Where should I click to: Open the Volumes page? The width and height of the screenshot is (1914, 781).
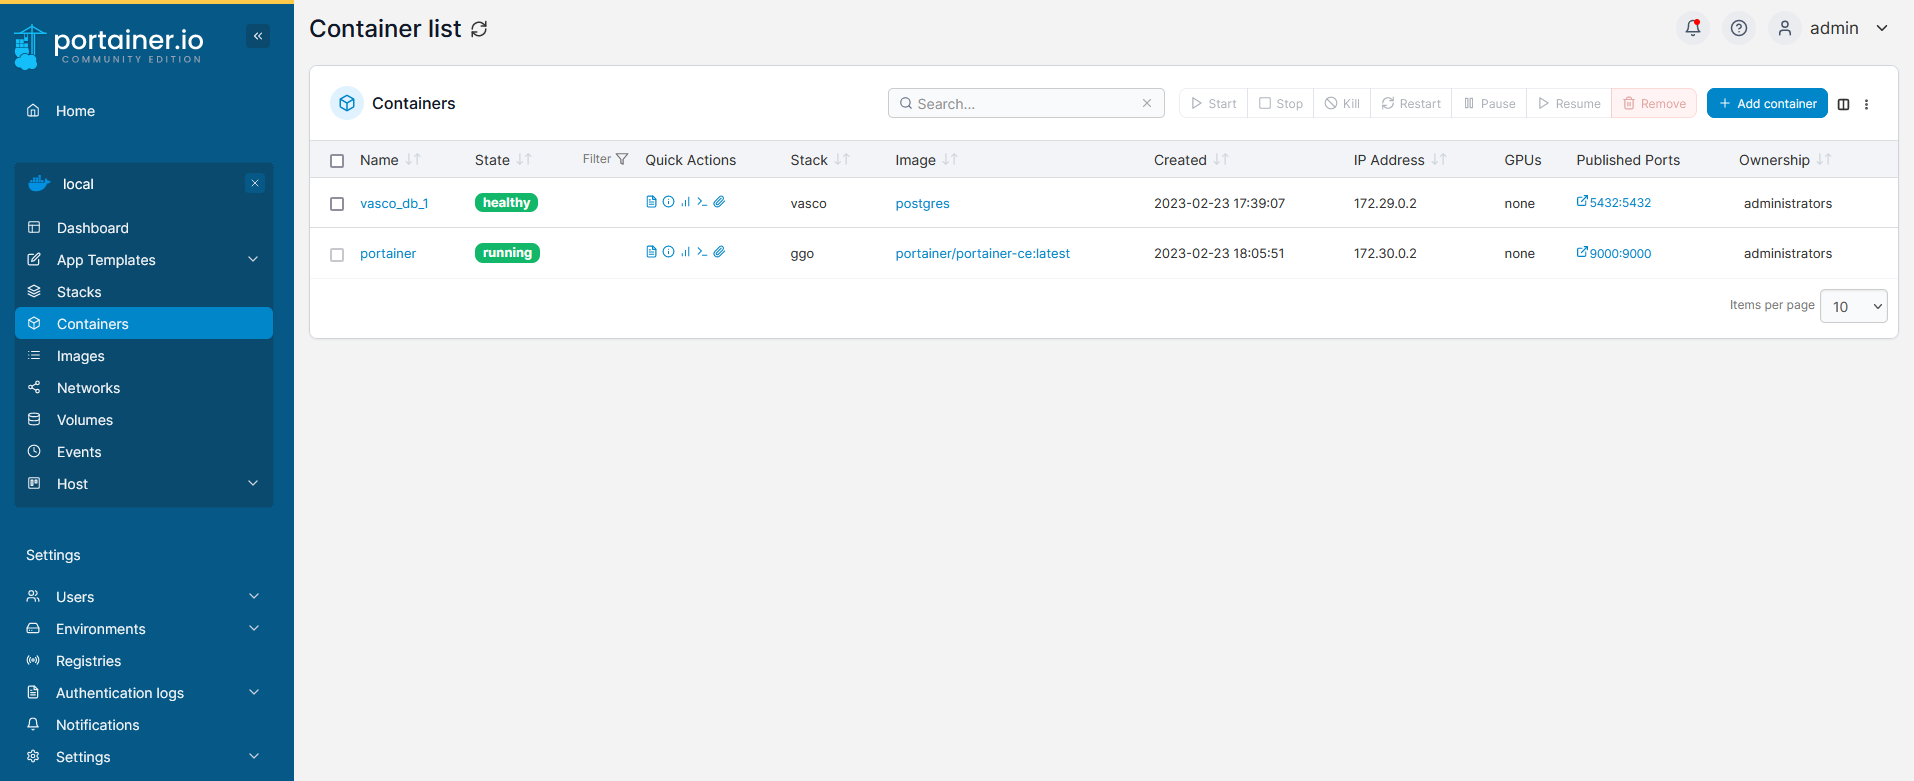pos(85,420)
